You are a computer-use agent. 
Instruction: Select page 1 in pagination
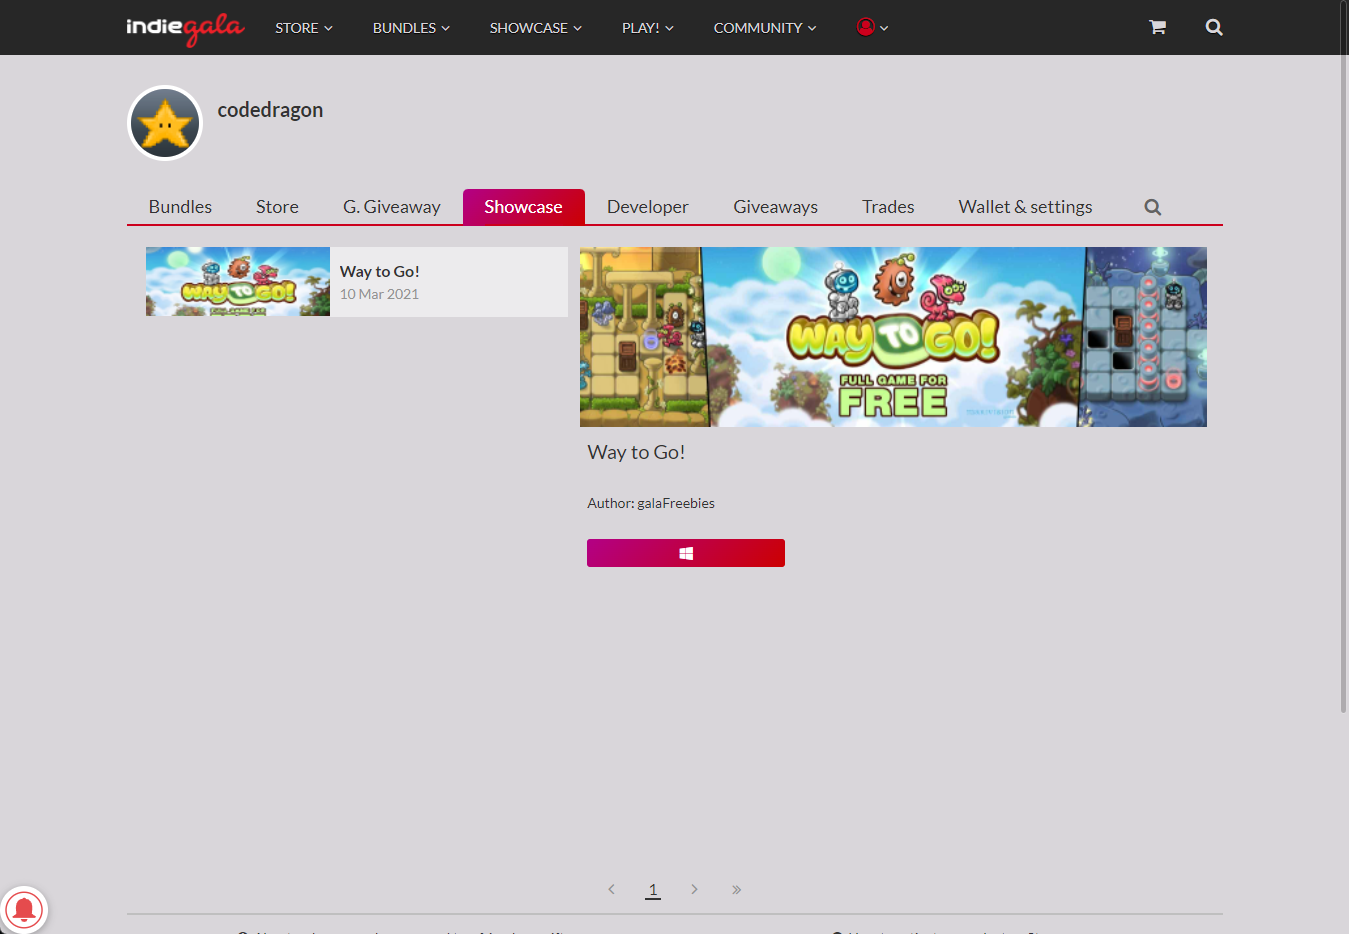pos(653,889)
